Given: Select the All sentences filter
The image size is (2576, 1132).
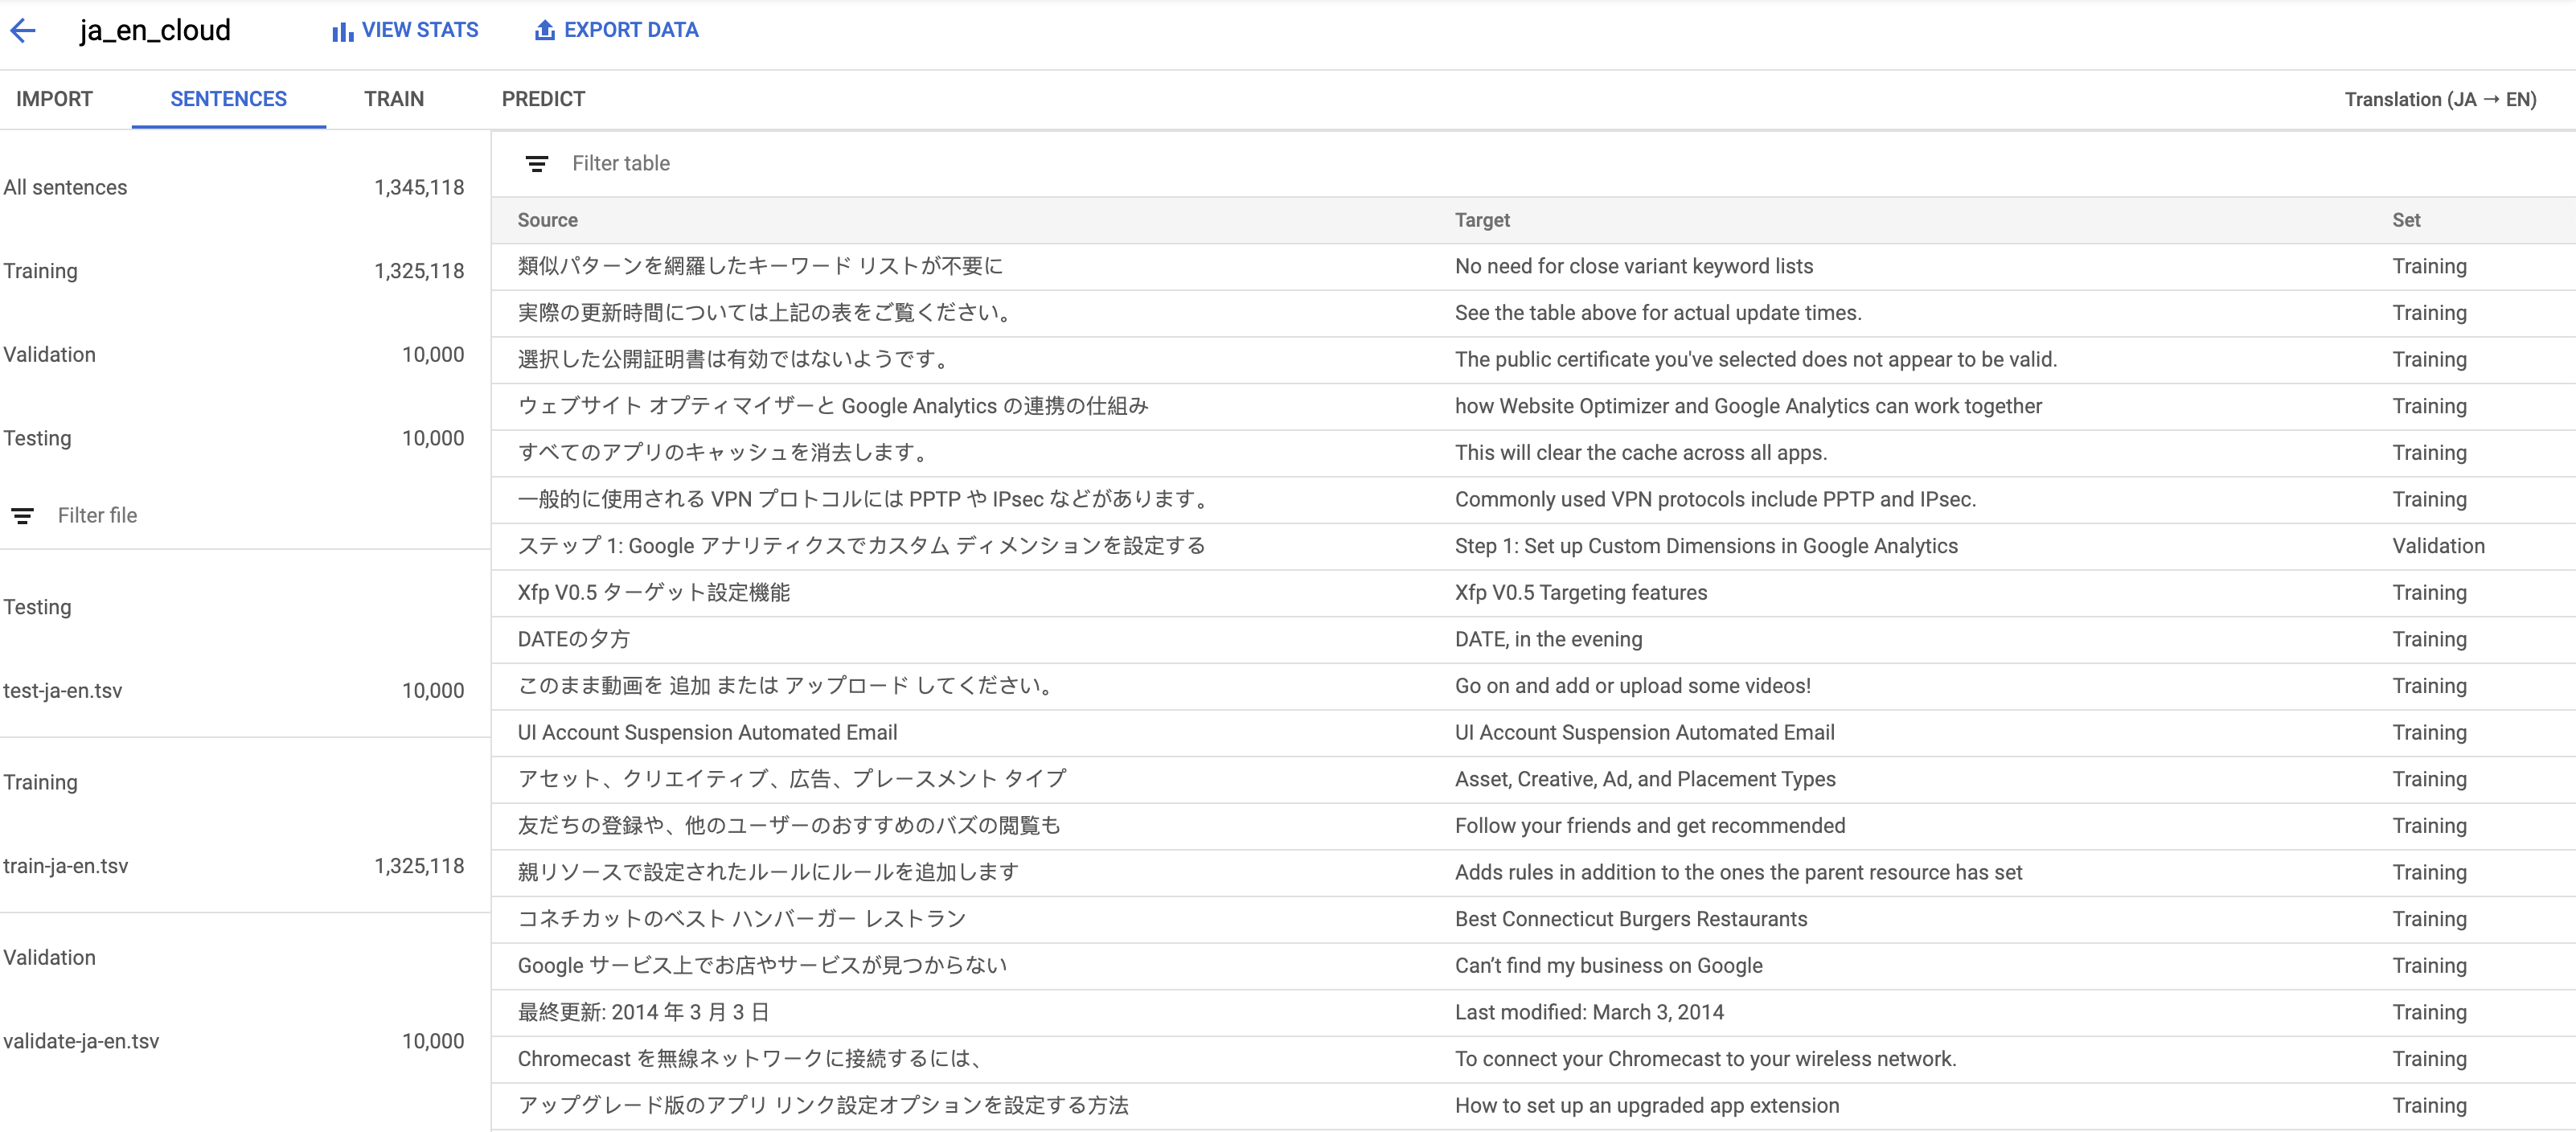Looking at the screenshot, I should click(65, 187).
